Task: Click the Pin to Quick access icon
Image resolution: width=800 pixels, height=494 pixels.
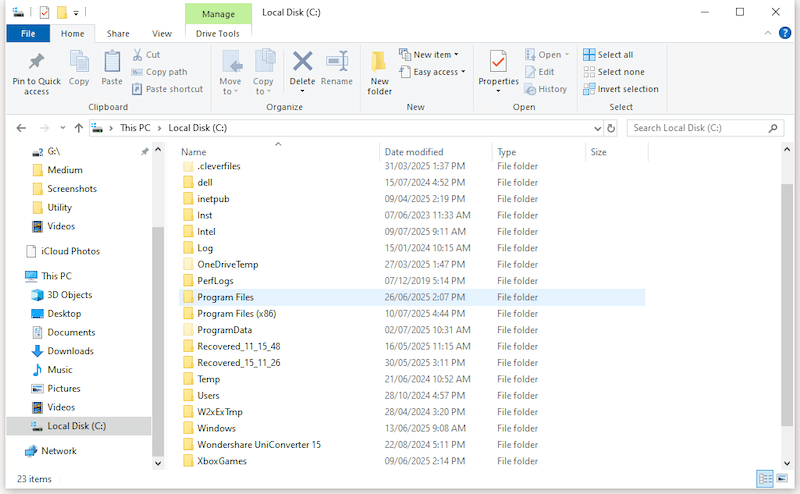Action: click(x=36, y=66)
